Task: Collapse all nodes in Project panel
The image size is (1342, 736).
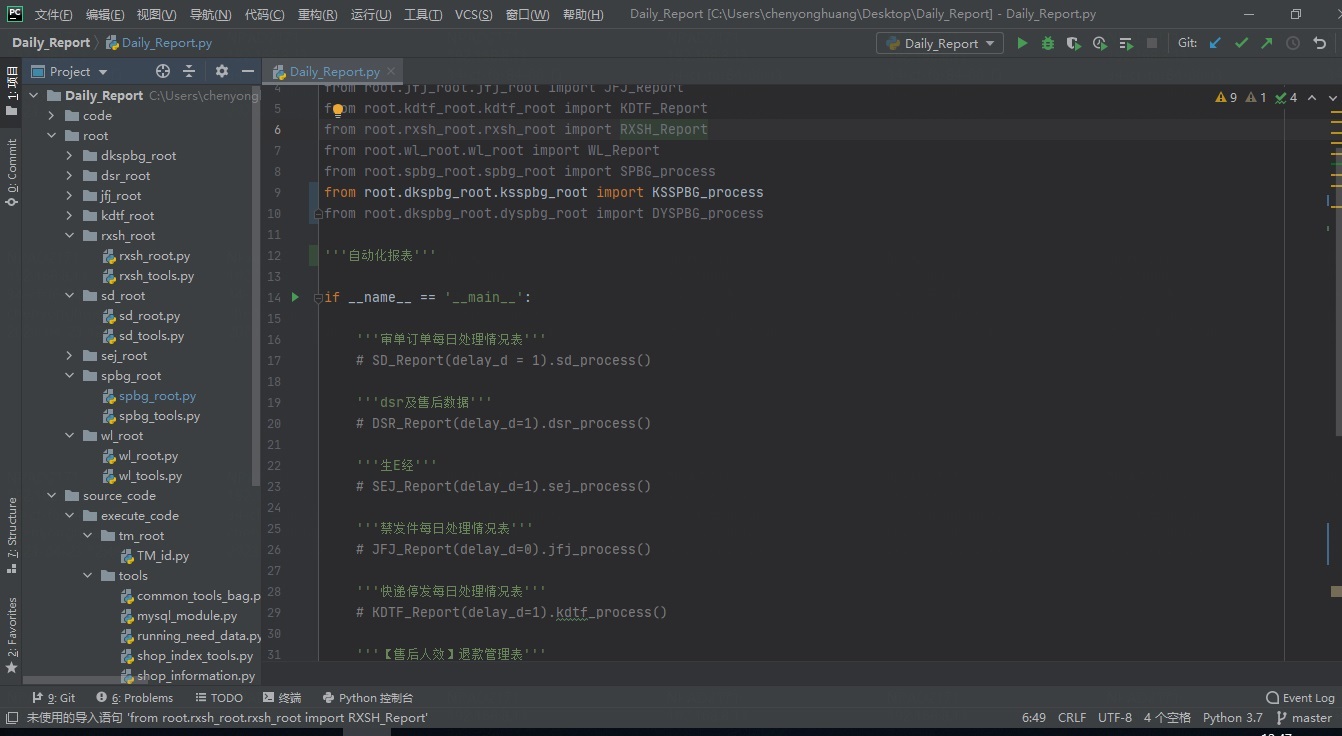Action: pos(189,71)
